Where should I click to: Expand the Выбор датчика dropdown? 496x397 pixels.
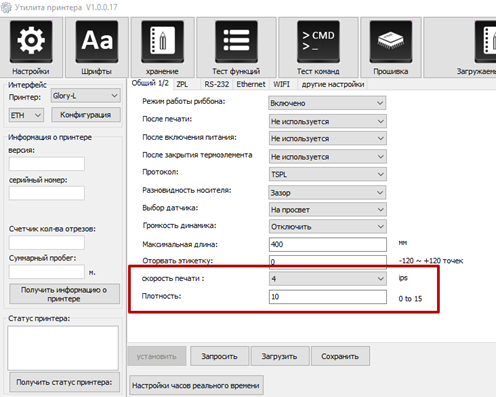click(x=328, y=209)
